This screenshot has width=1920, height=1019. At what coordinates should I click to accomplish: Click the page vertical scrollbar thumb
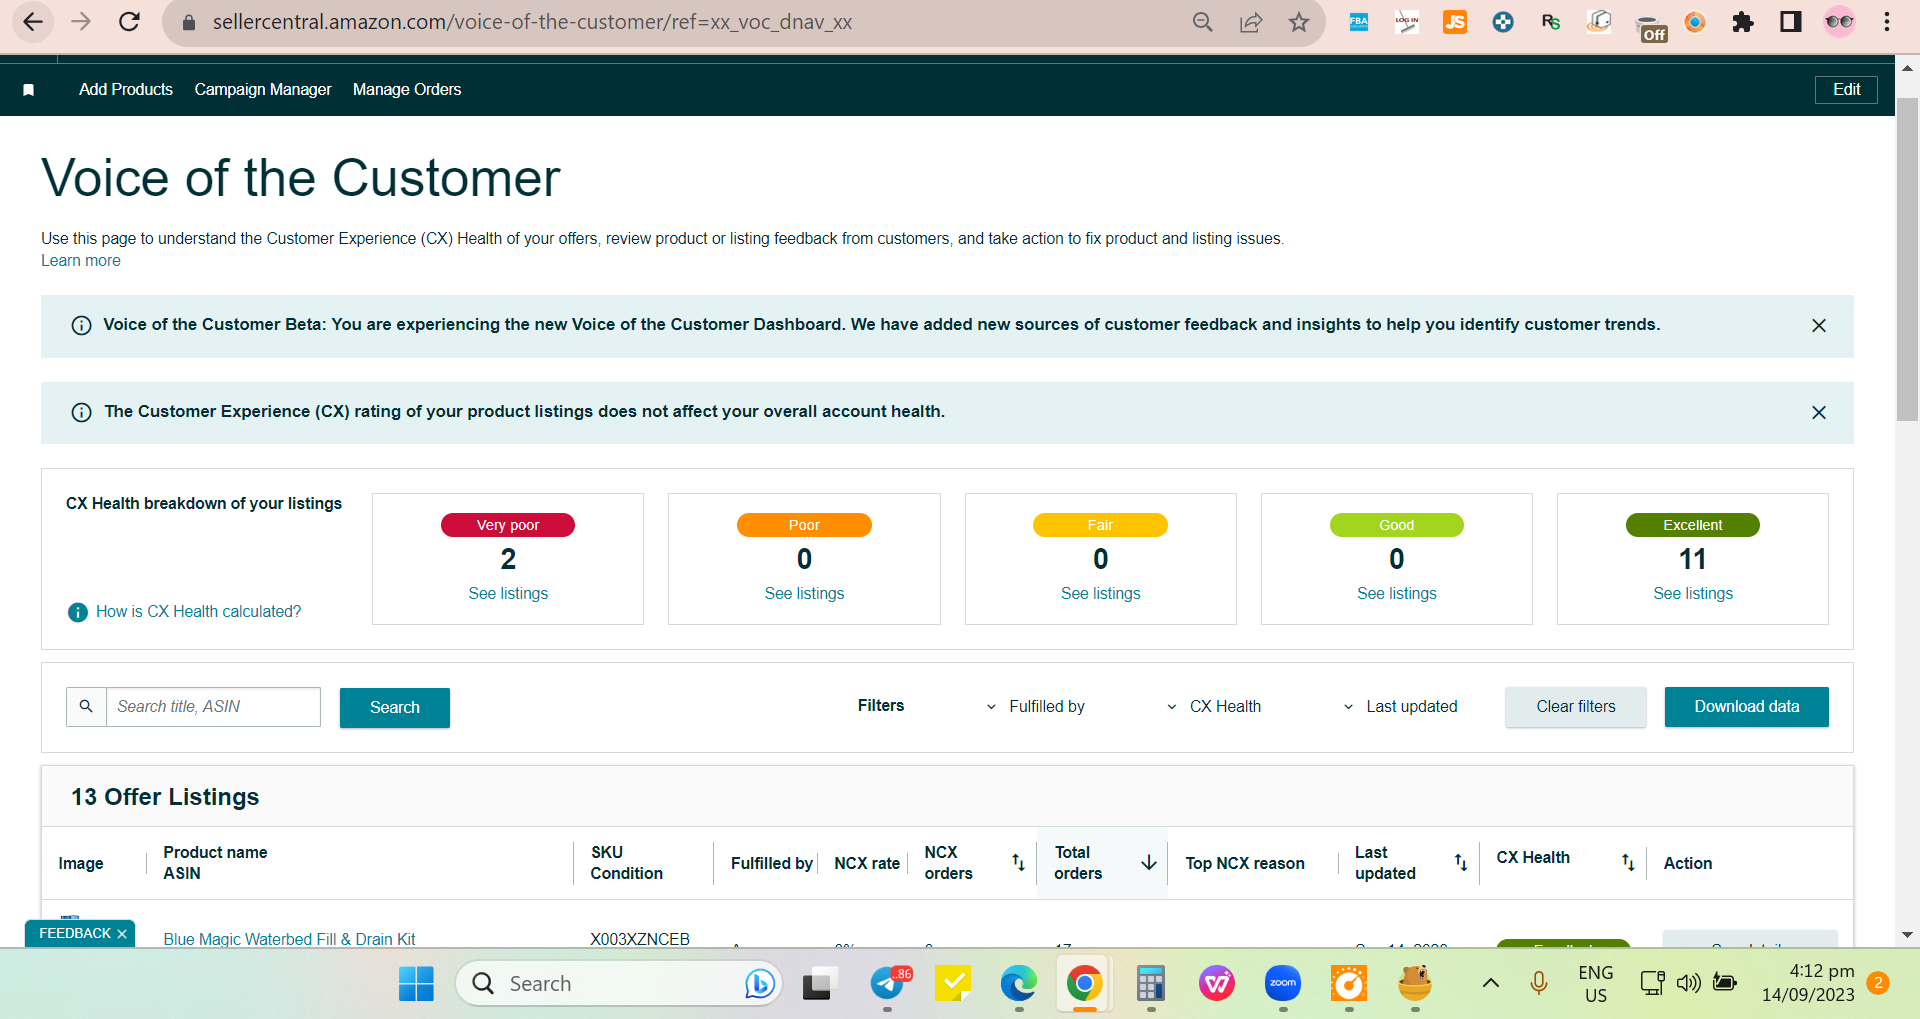[1907, 260]
